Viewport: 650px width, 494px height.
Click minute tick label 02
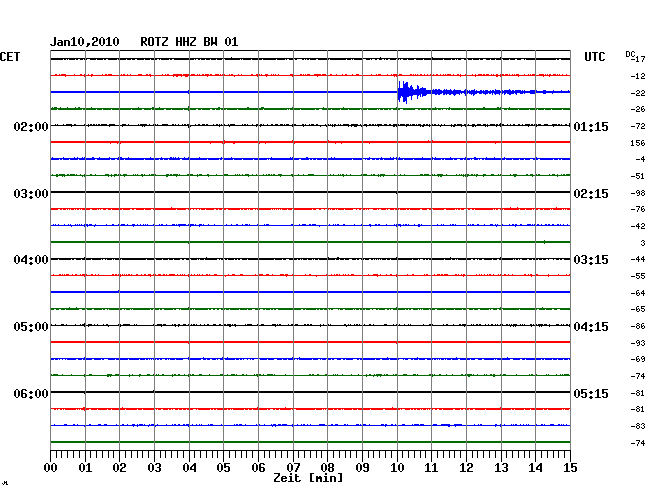[119, 468]
